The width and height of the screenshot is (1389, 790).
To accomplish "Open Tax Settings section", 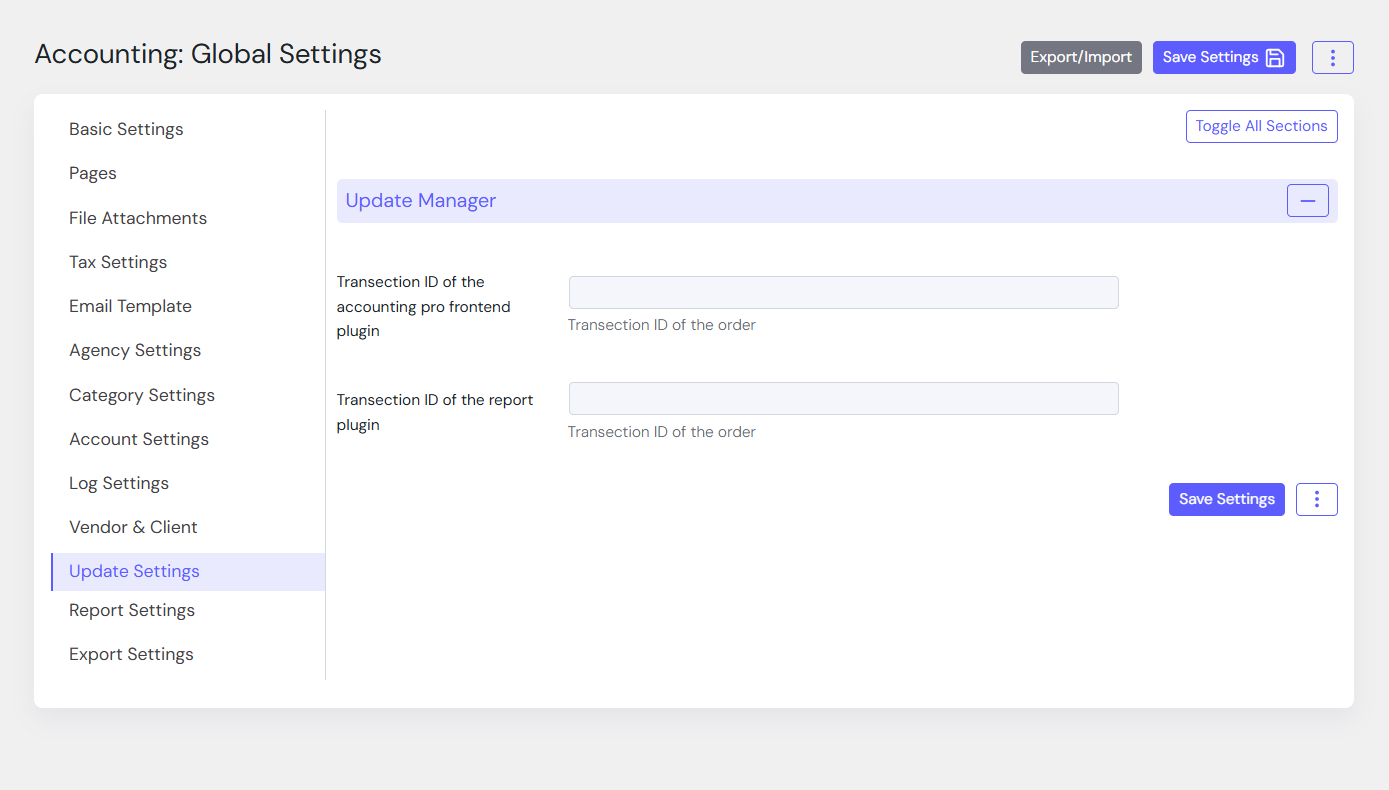I will pos(118,263).
